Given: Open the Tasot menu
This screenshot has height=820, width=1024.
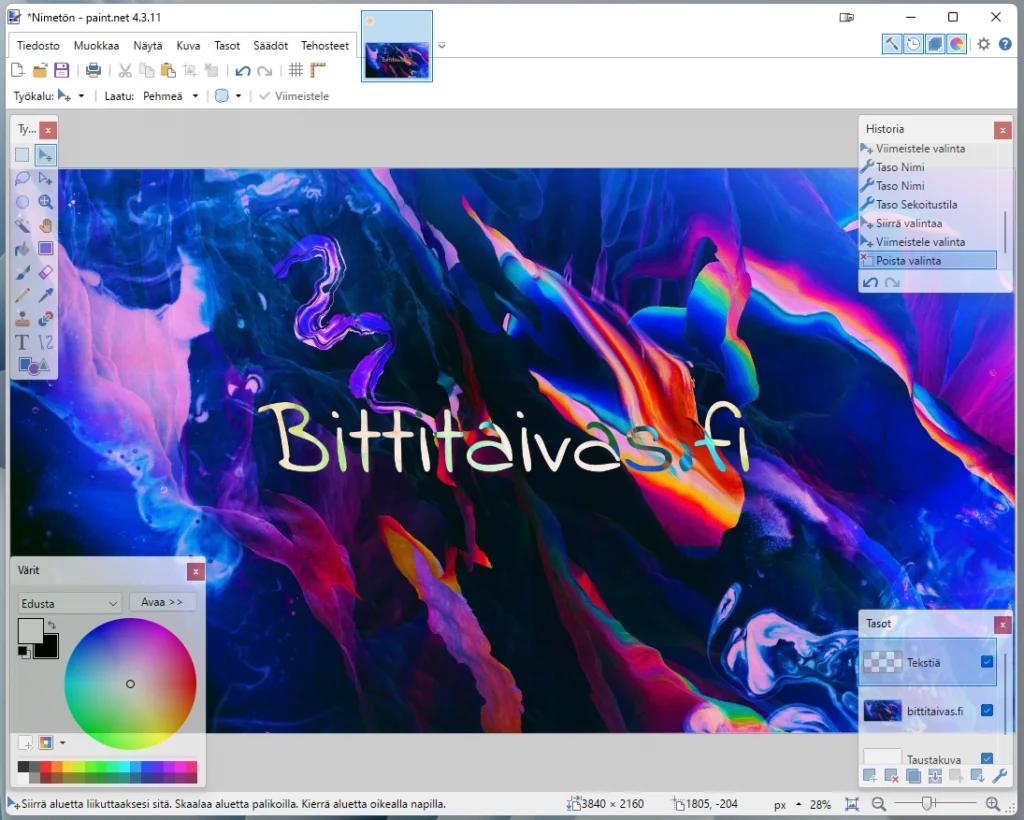Looking at the screenshot, I should click(x=227, y=46).
